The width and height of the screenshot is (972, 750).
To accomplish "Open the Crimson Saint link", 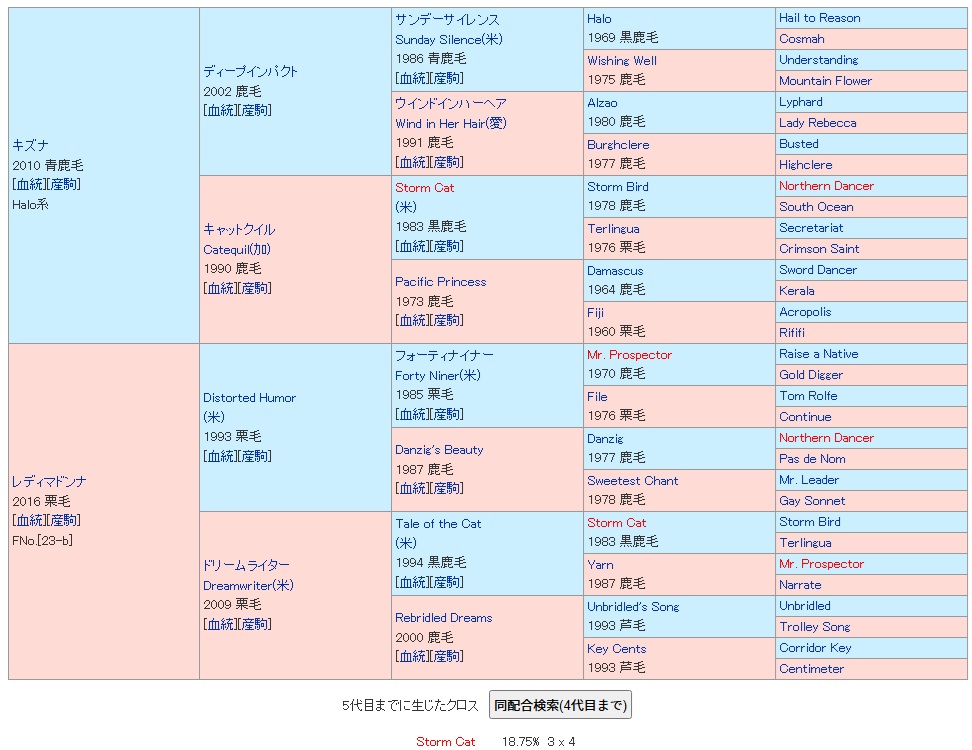I will point(819,249).
